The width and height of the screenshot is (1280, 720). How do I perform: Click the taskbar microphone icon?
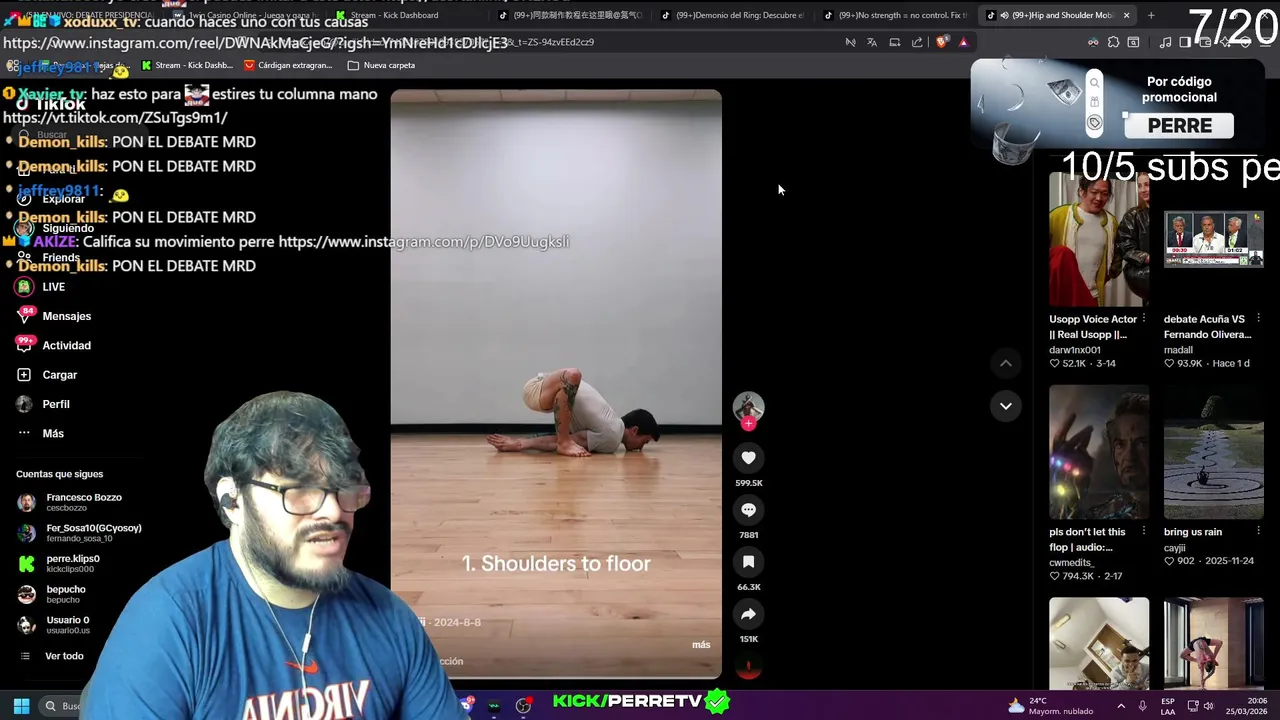(x=1142, y=706)
